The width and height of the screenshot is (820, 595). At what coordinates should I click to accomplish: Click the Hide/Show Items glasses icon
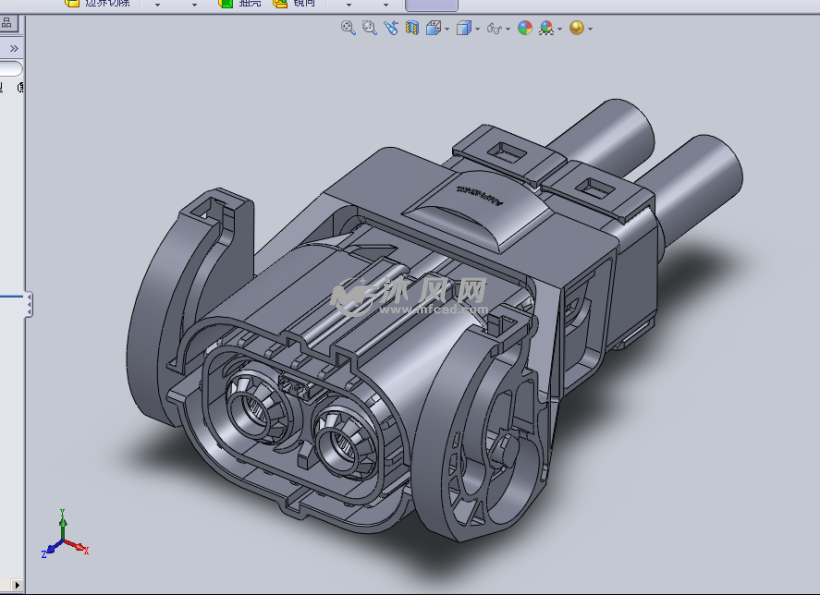coord(494,28)
